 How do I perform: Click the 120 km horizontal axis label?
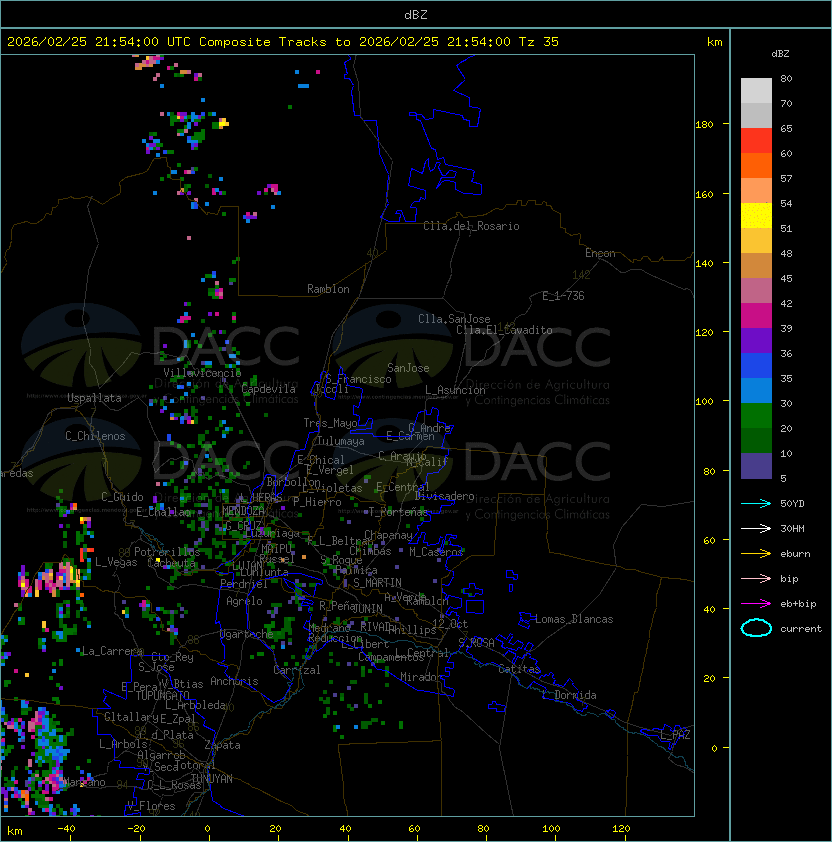click(x=621, y=829)
